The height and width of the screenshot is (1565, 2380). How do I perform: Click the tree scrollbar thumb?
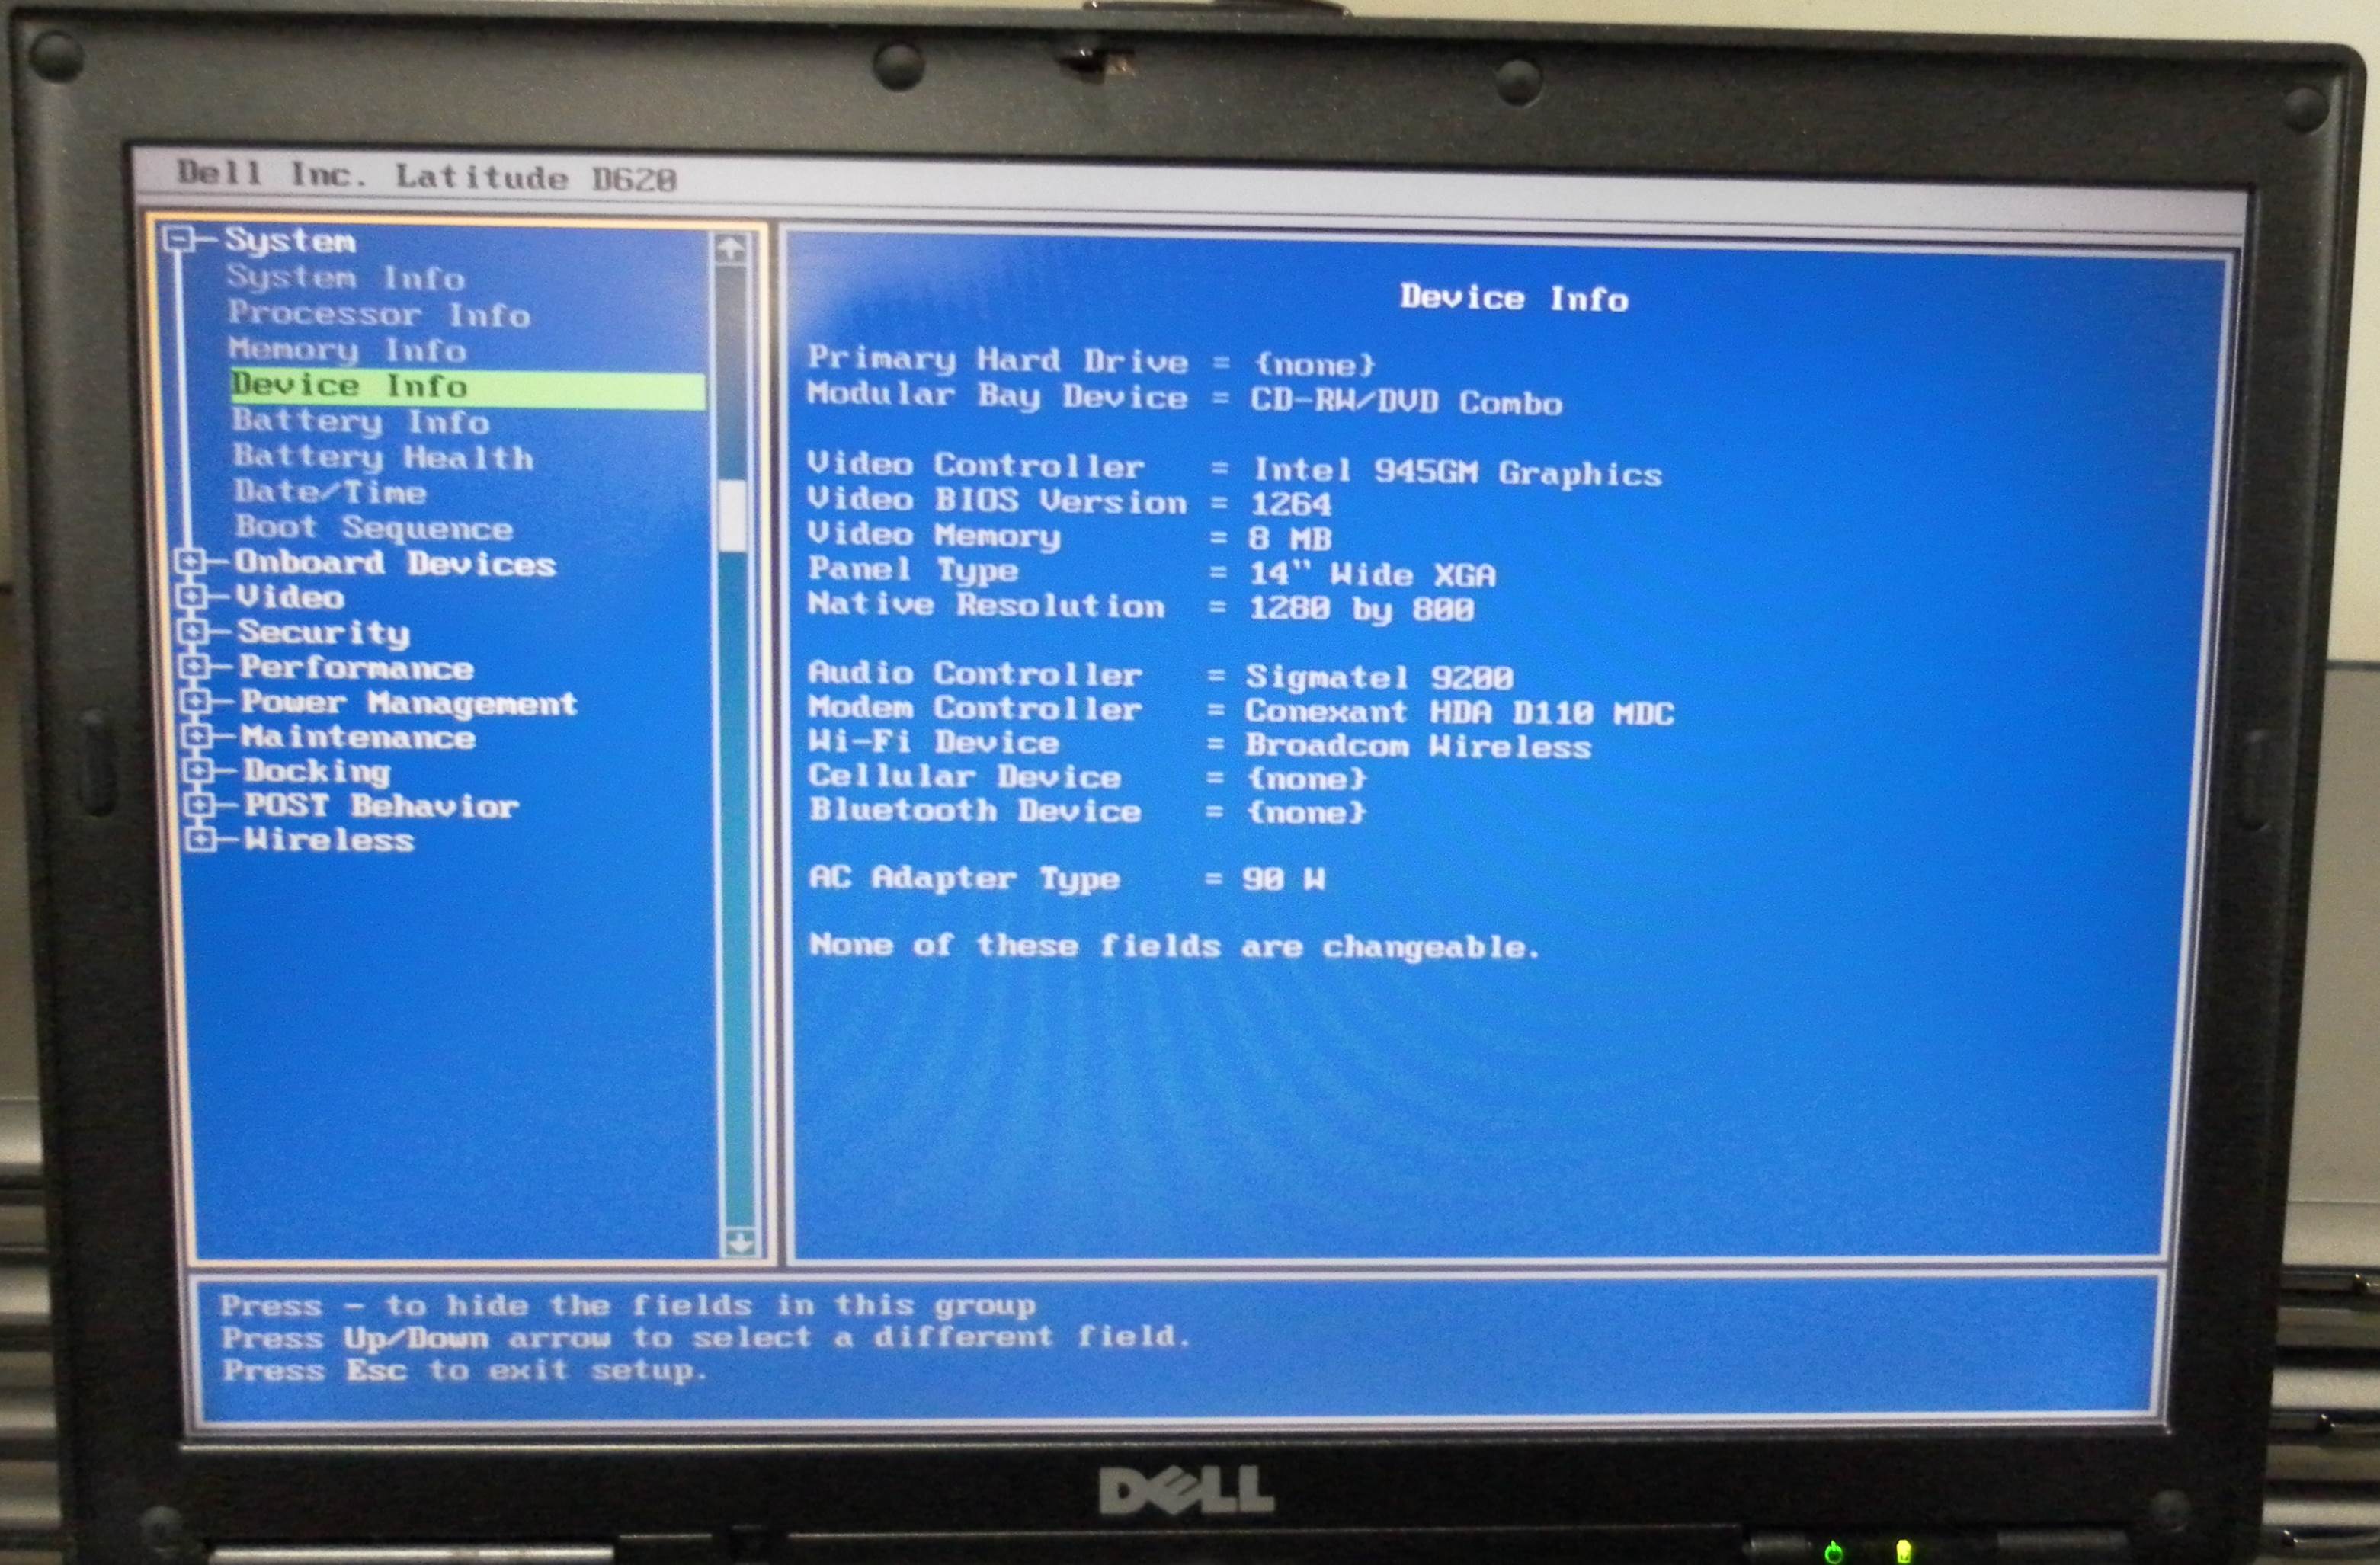point(734,514)
